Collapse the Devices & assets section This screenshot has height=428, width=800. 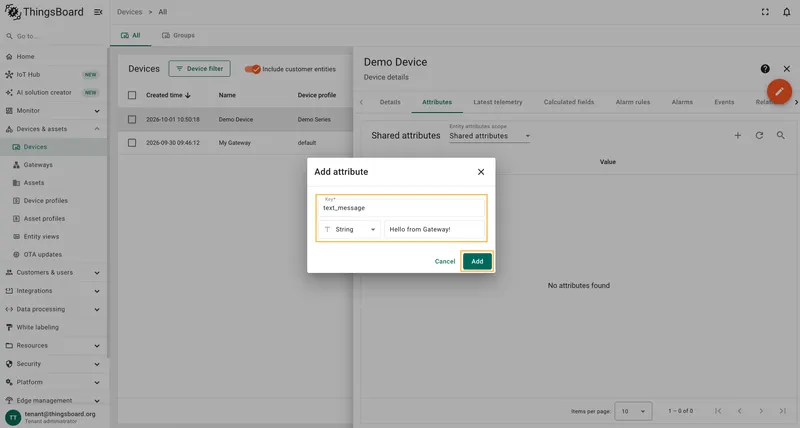54,129
